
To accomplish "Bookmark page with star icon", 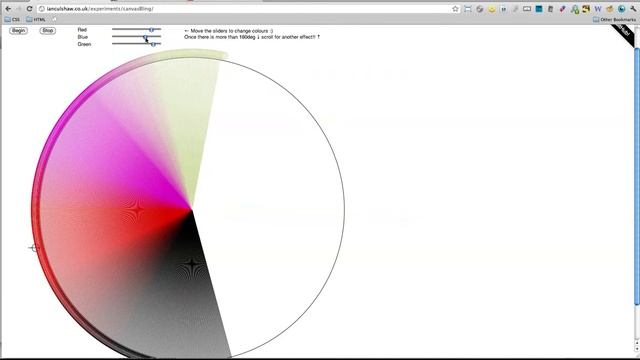I will (455, 9).
